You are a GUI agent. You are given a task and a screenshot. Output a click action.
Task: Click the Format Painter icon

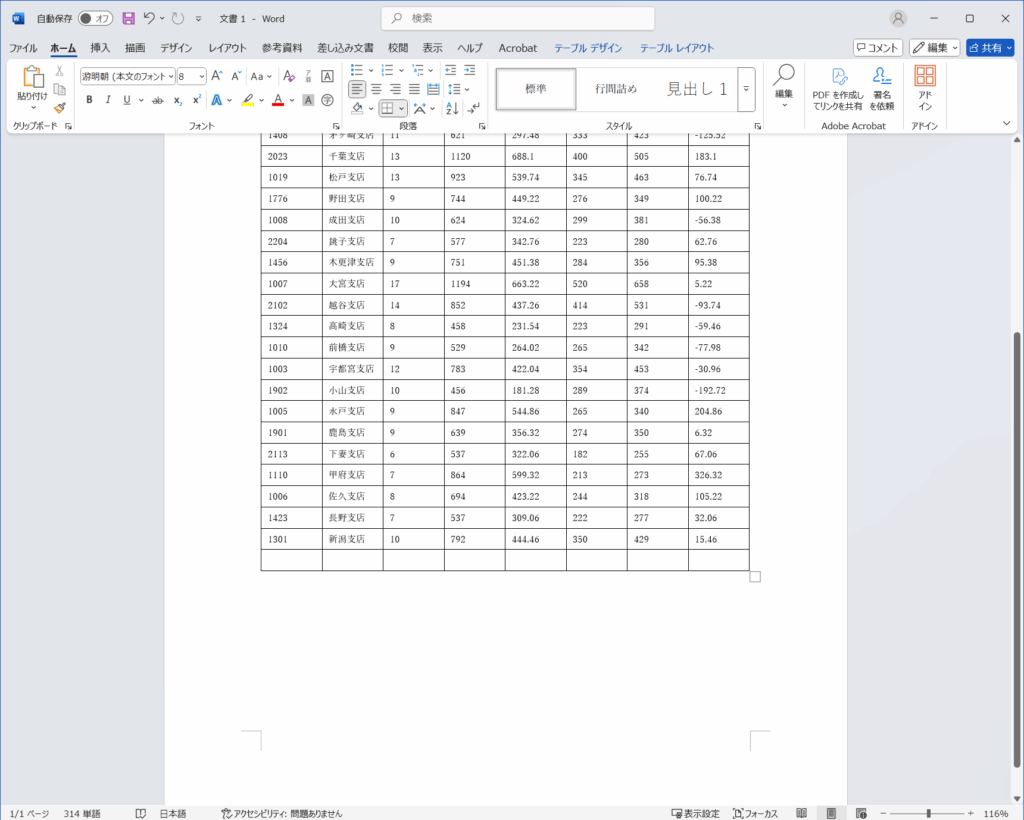pos(60,108)
